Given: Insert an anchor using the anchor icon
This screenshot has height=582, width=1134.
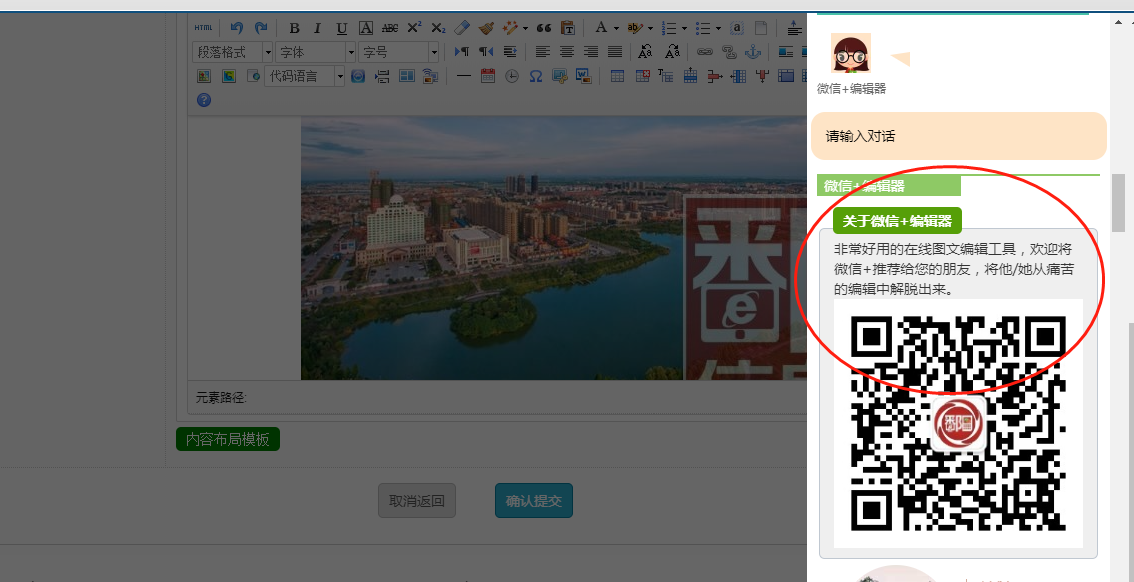Looking at the screenshot, I should click(x=754, y=52).
